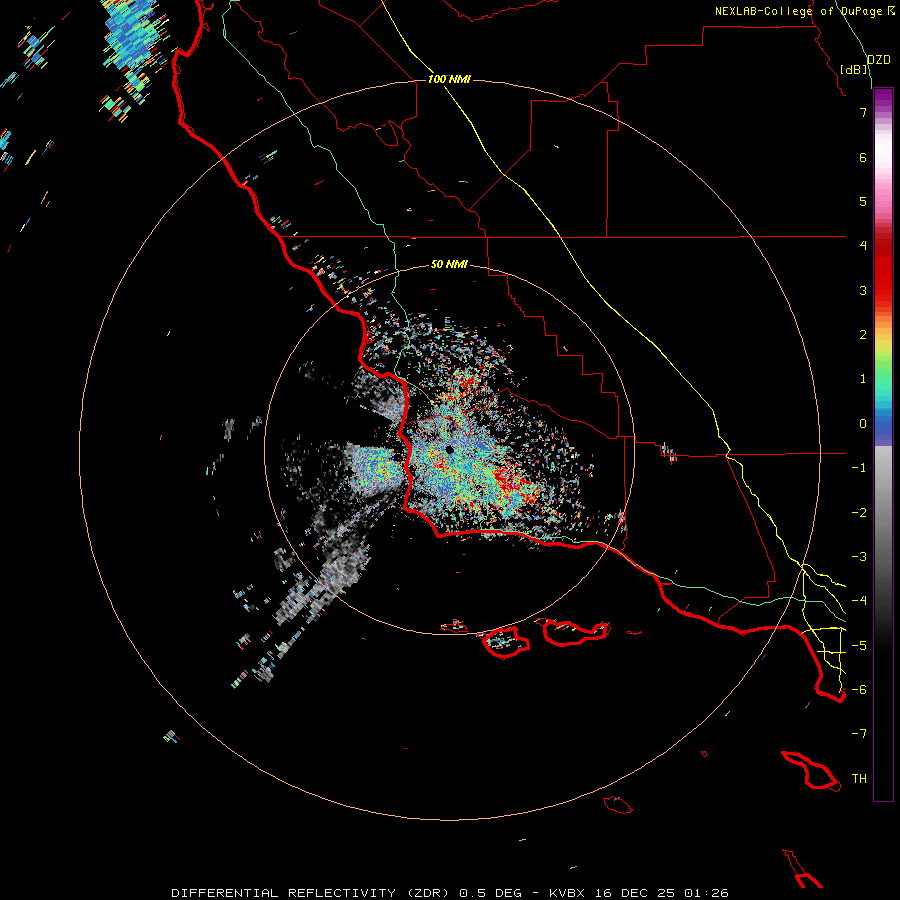Viewport: 900px width, 900px height.
Task: Click the 1 value on color scale
Action: coord(863,379)
